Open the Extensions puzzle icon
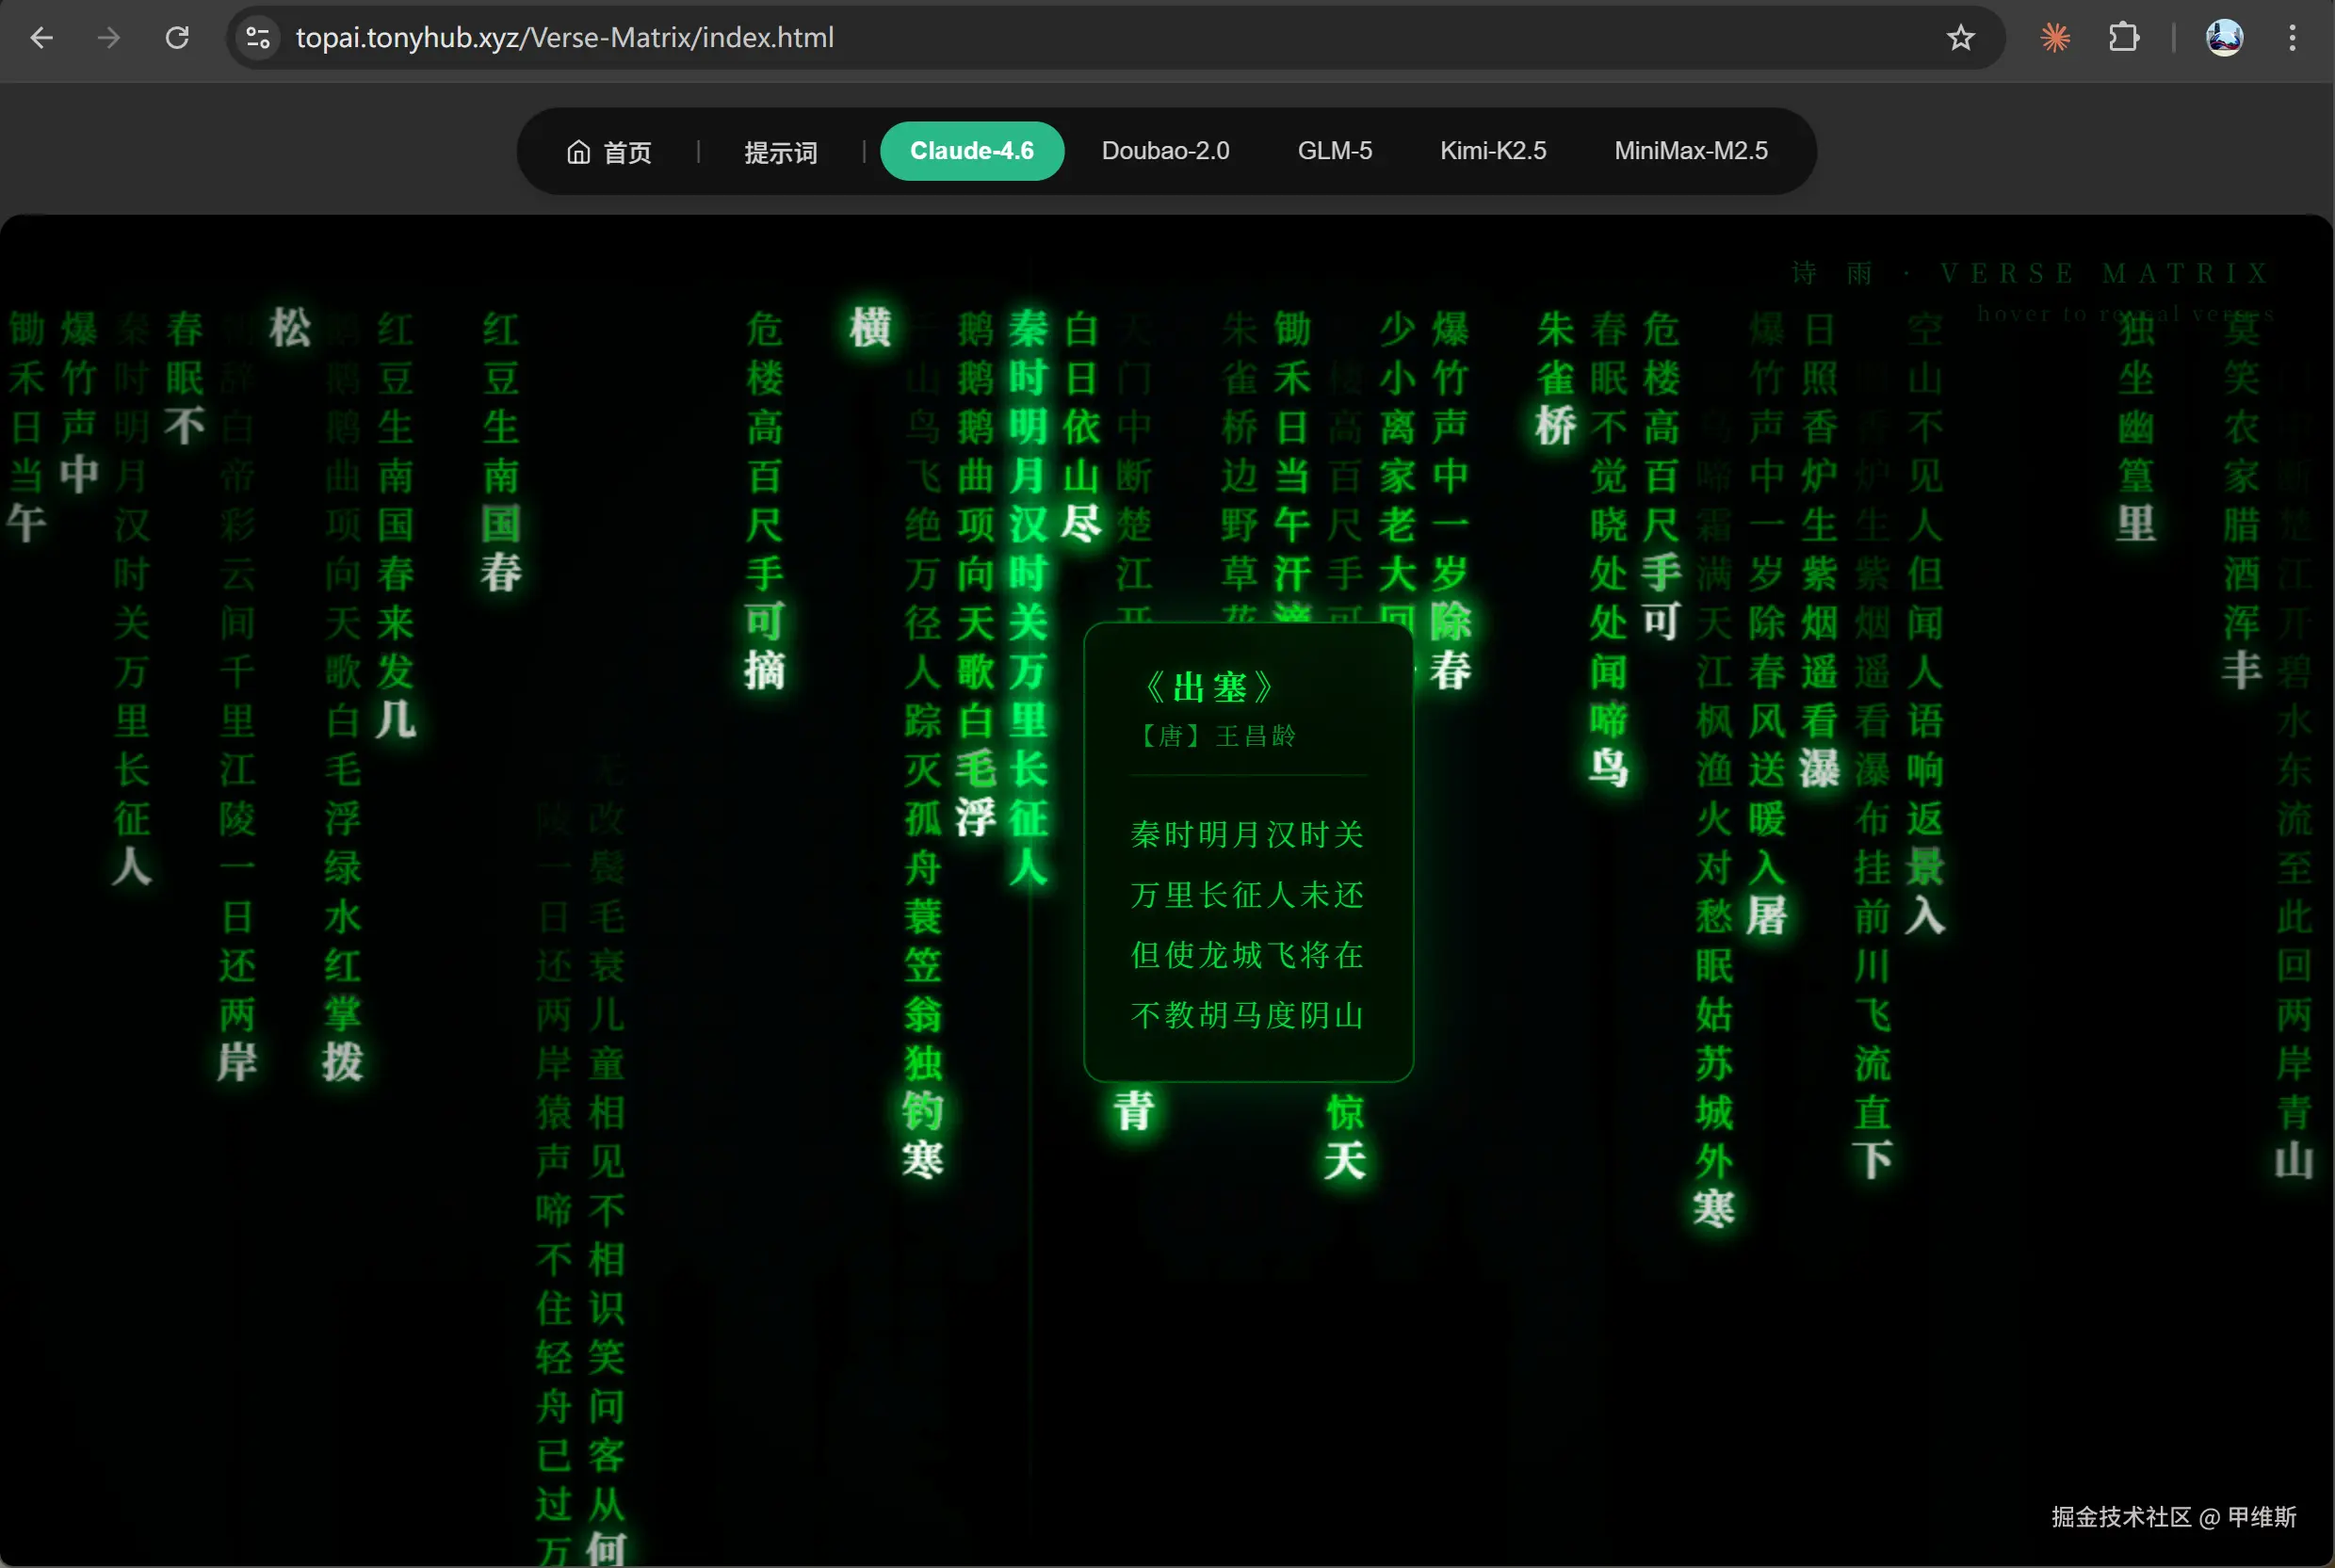Viewport: 2335px width, 1568px height. 2123,38
